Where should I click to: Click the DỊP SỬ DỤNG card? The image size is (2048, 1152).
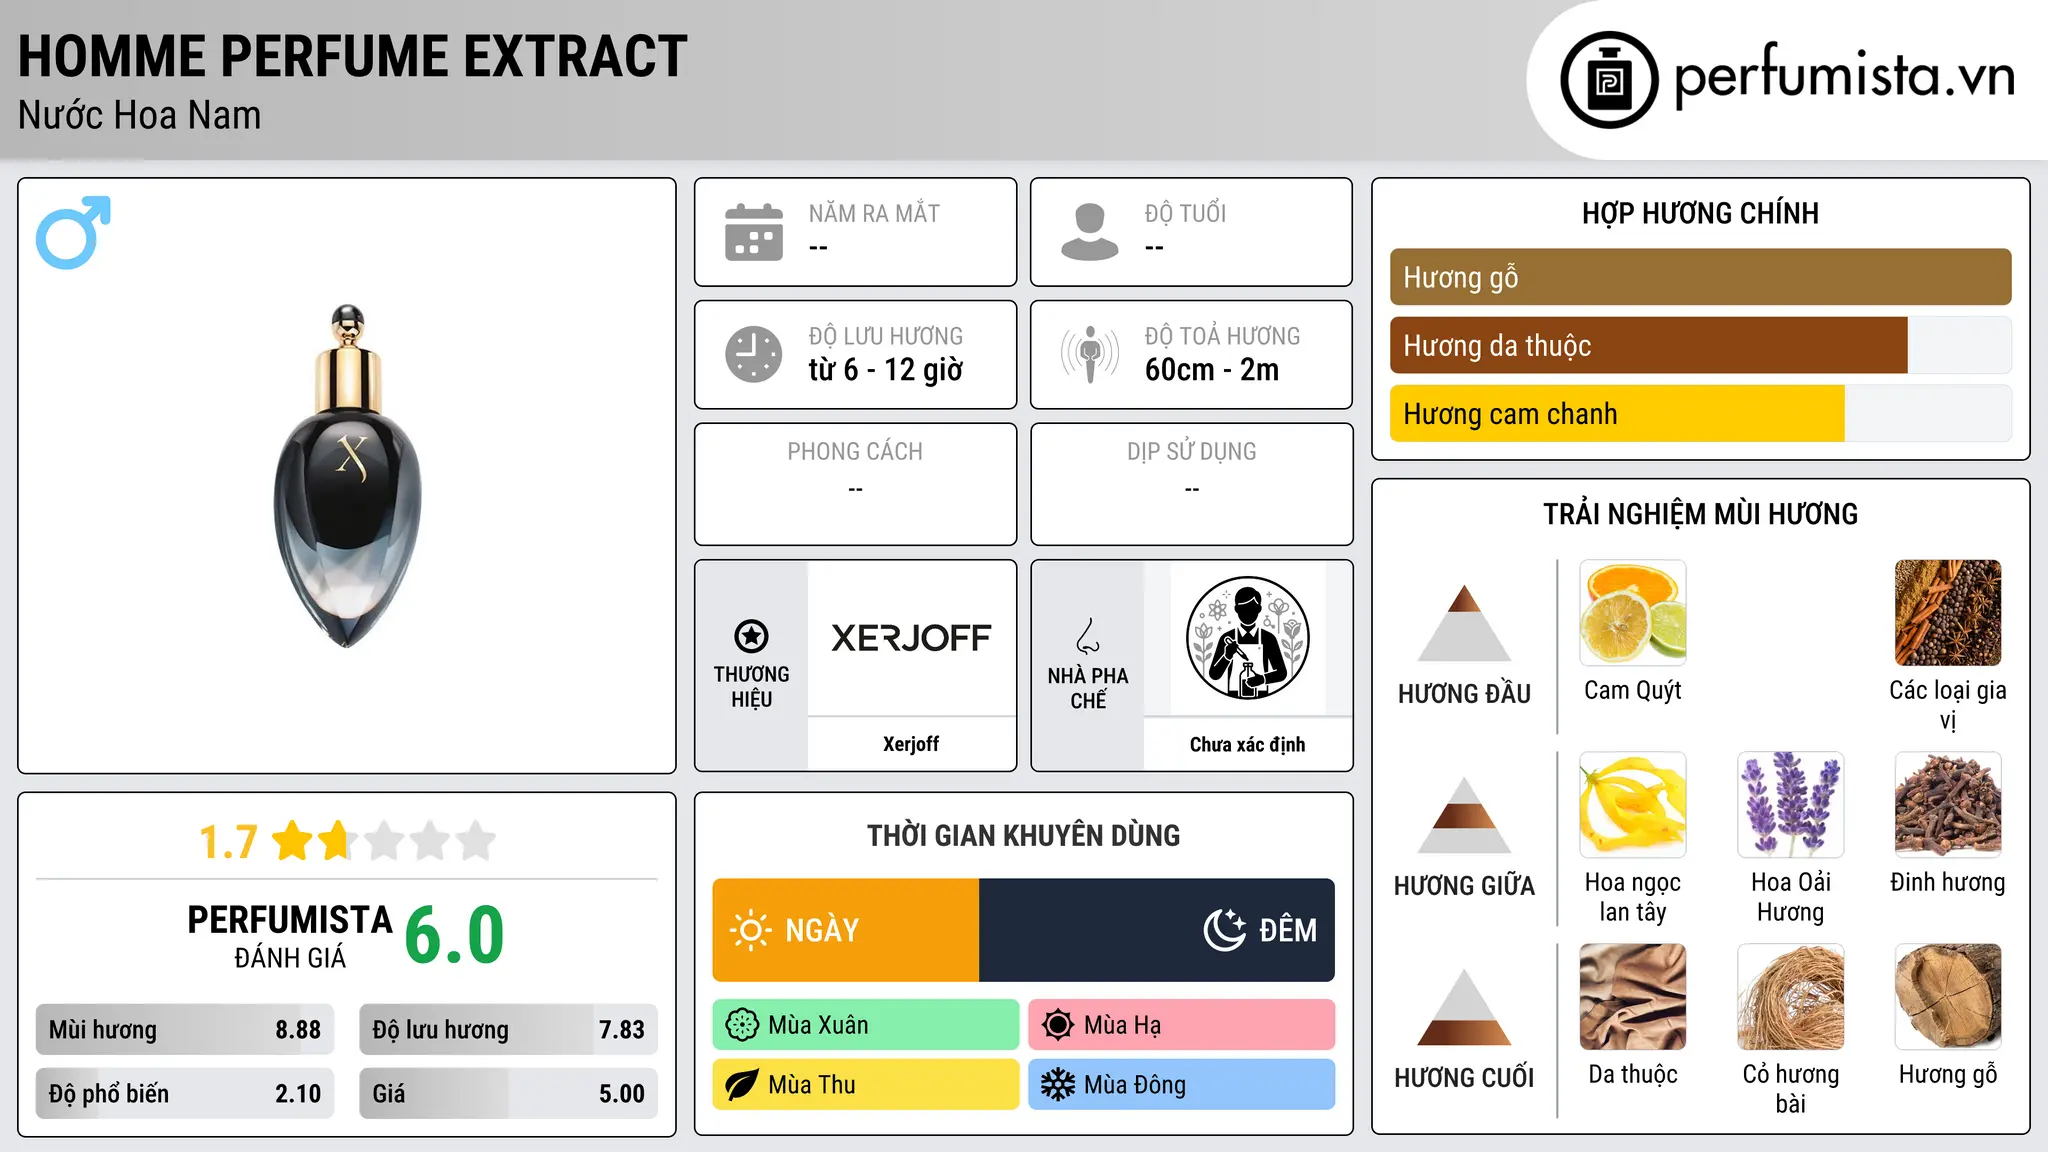[x=1192, y=484]
